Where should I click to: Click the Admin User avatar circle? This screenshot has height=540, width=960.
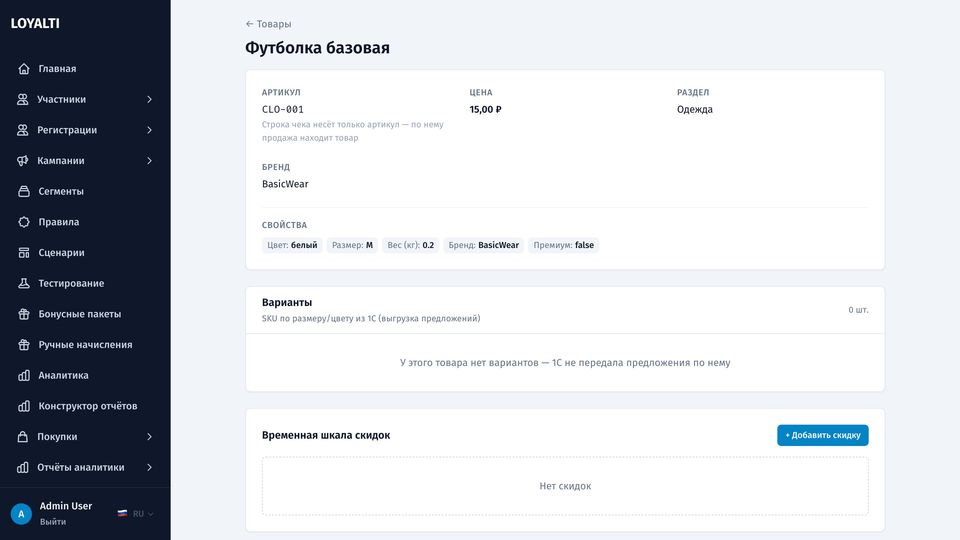[x=21, y=514]
